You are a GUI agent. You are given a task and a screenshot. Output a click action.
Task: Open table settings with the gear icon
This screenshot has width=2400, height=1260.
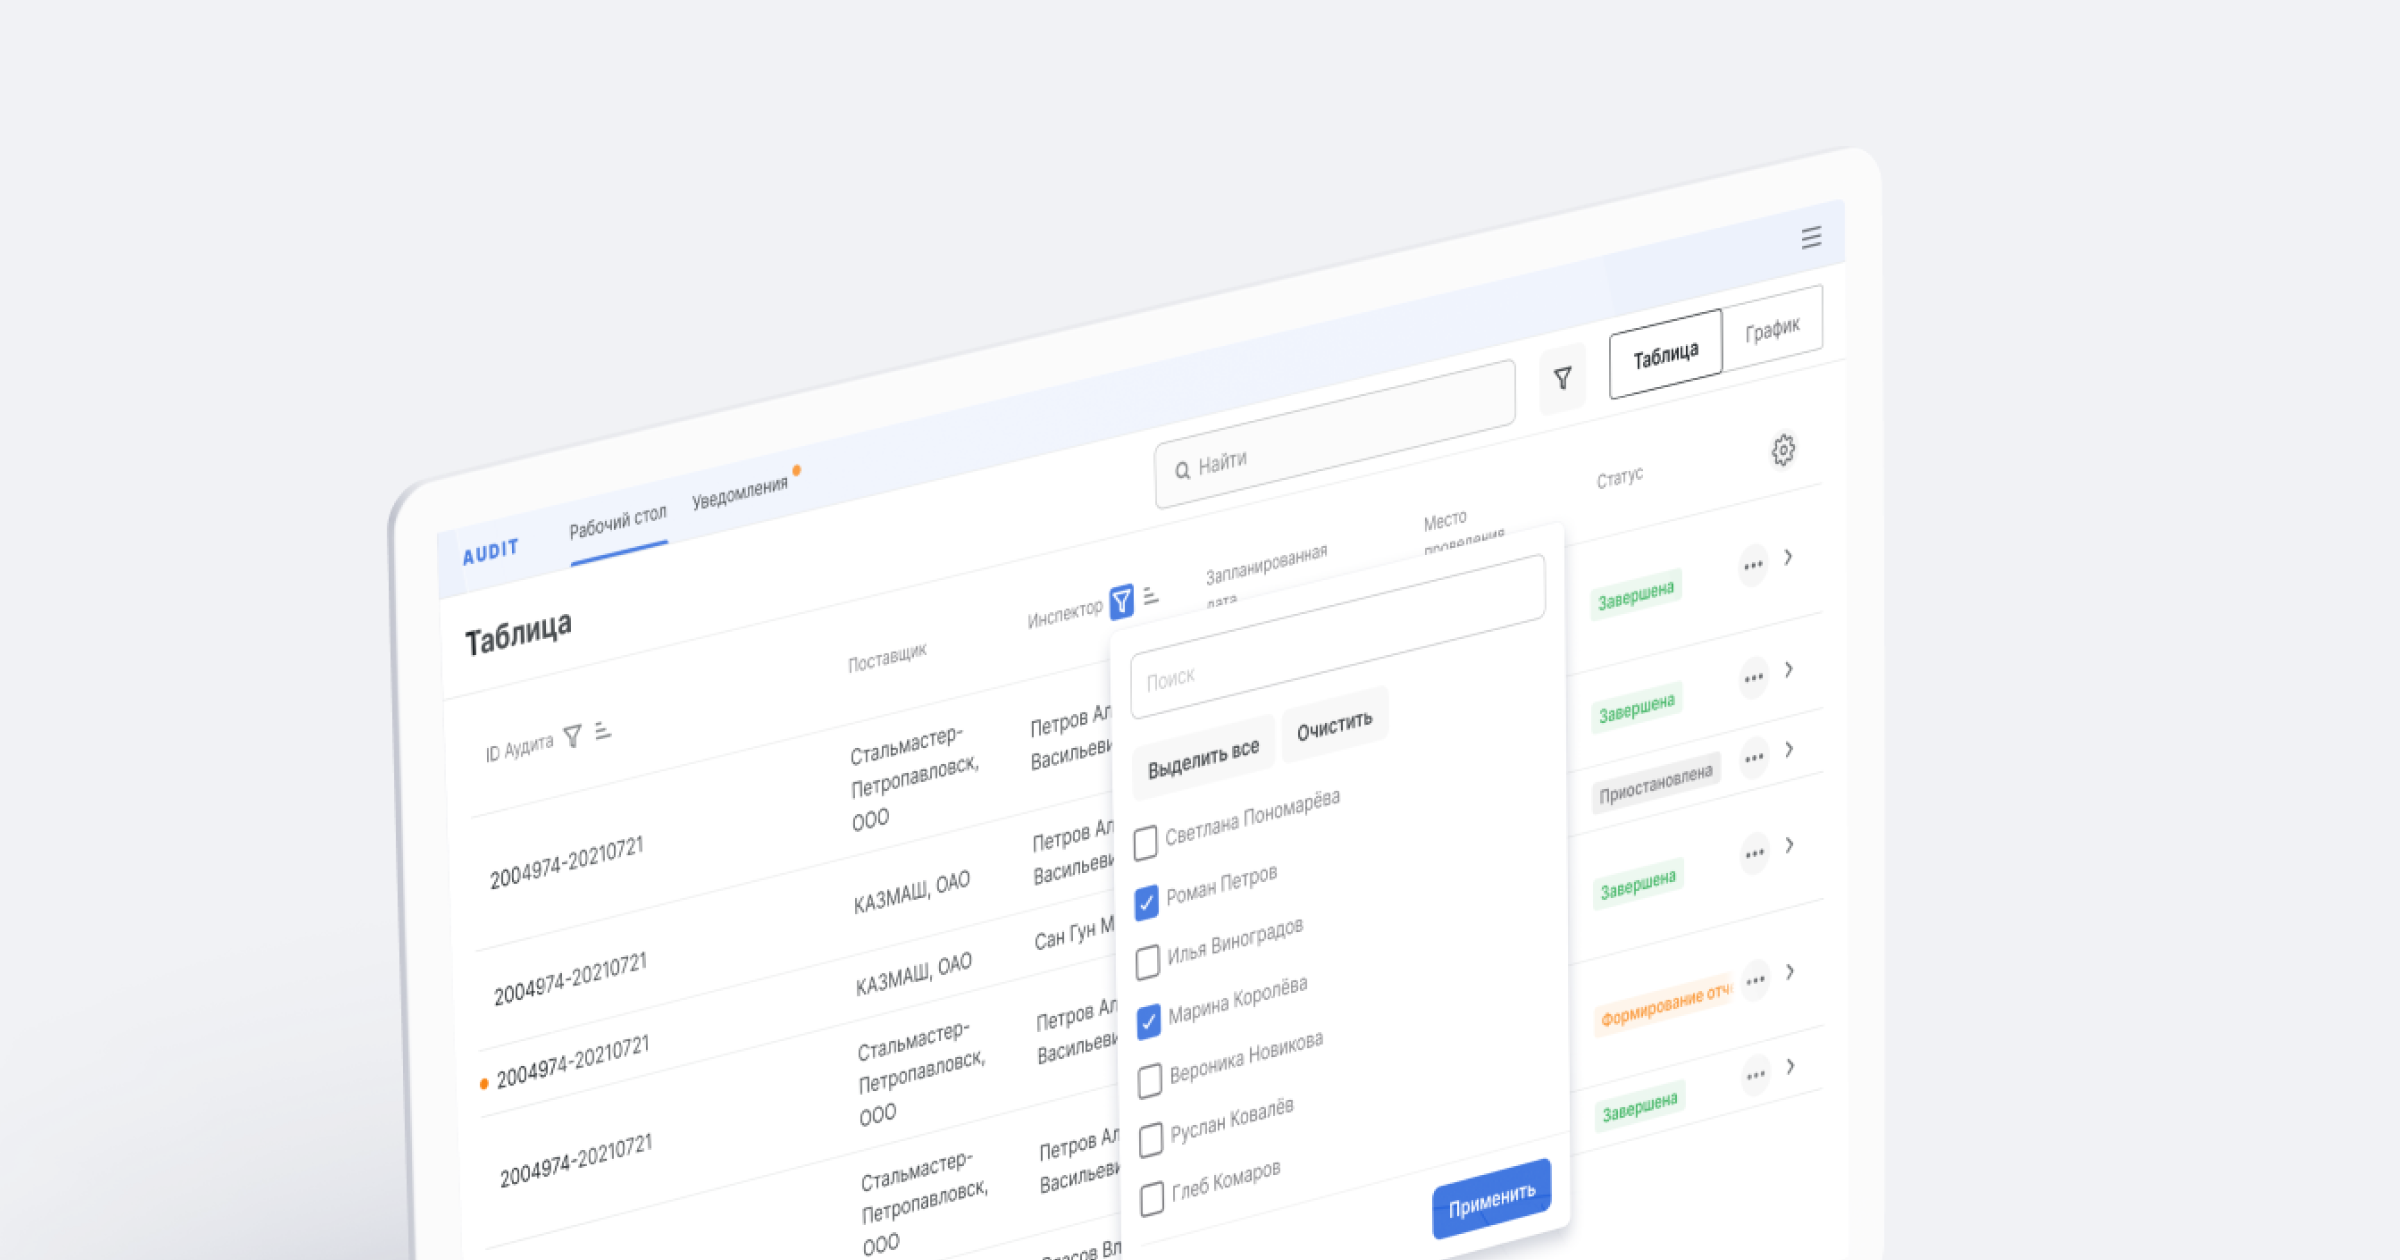pyautogui.click(x=1783, y=451)
